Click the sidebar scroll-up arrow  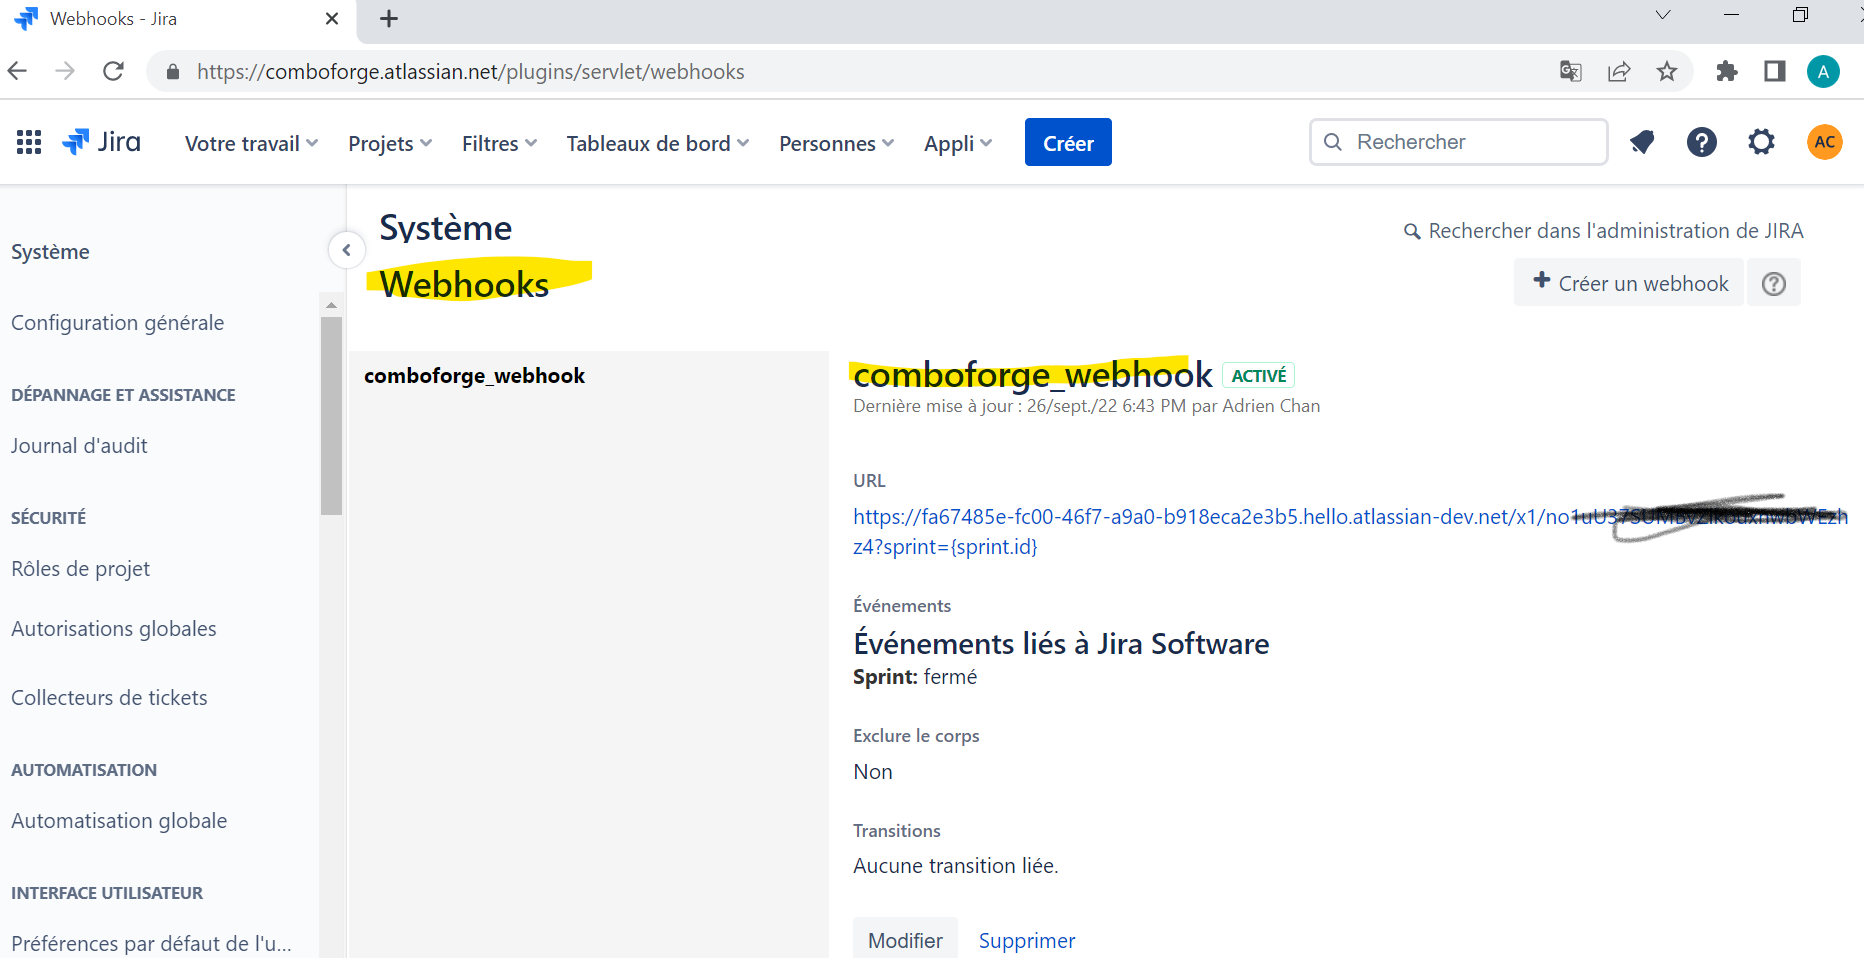tap(331, 304)
